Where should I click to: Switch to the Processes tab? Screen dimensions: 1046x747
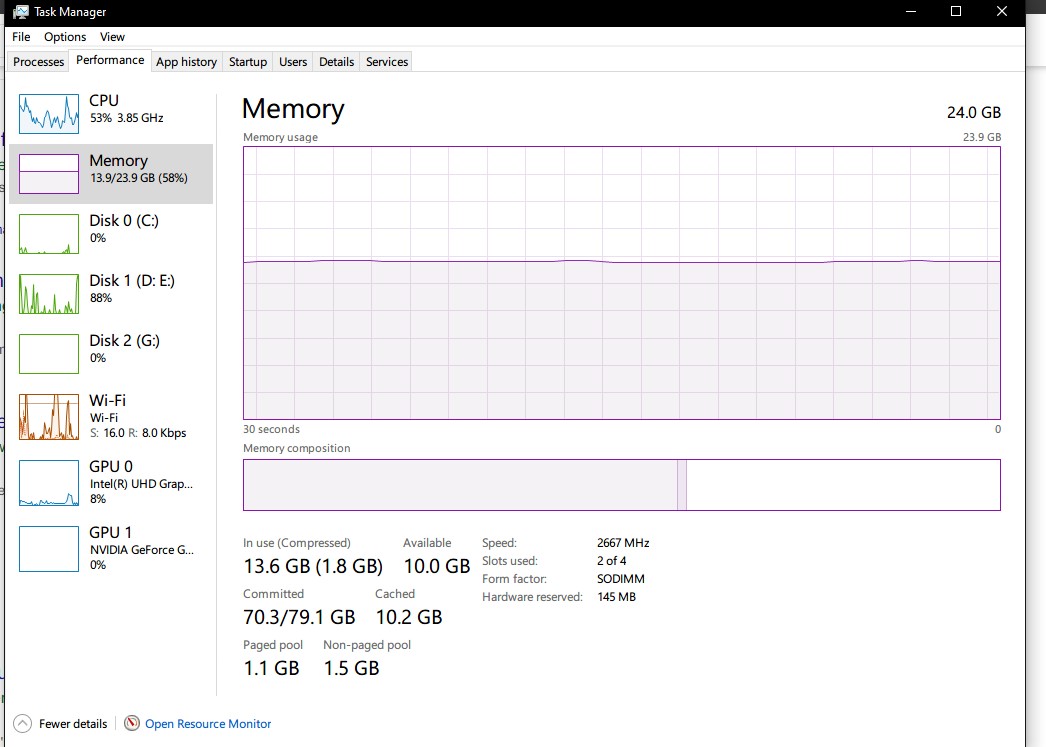pyautogui.click(x=39, y=62)
